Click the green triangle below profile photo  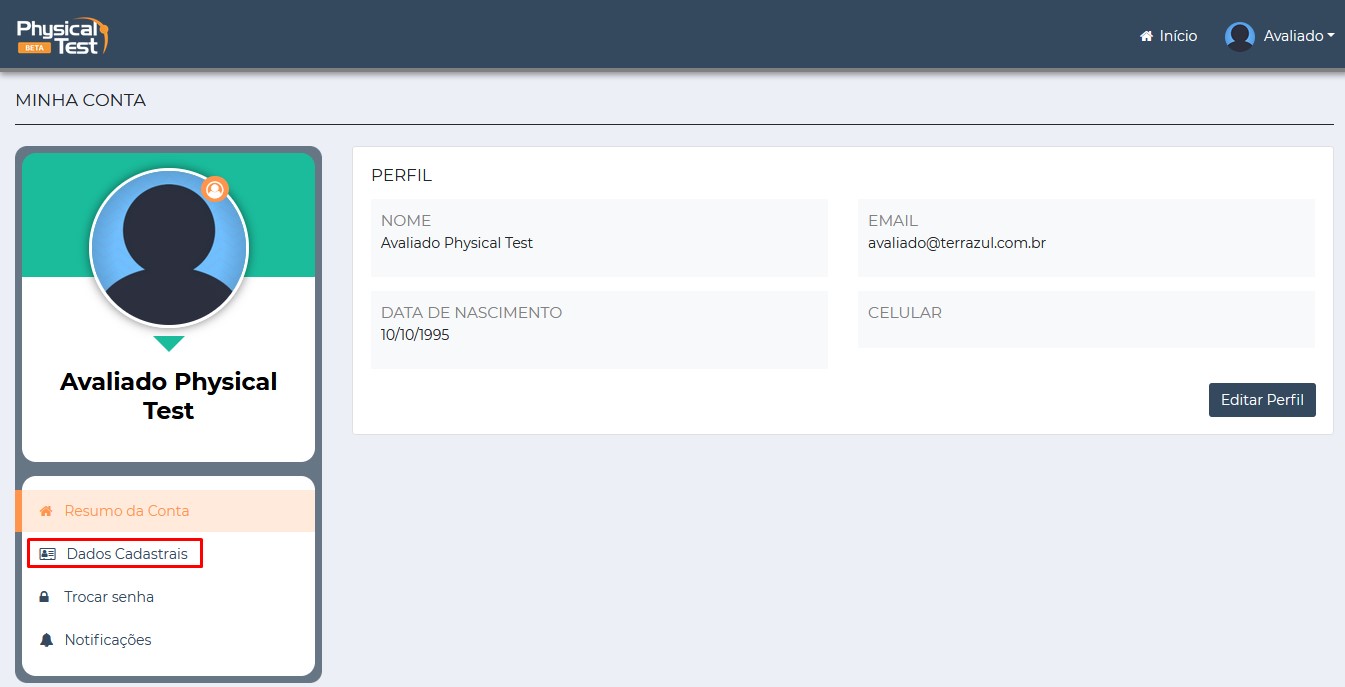[169, 343]
